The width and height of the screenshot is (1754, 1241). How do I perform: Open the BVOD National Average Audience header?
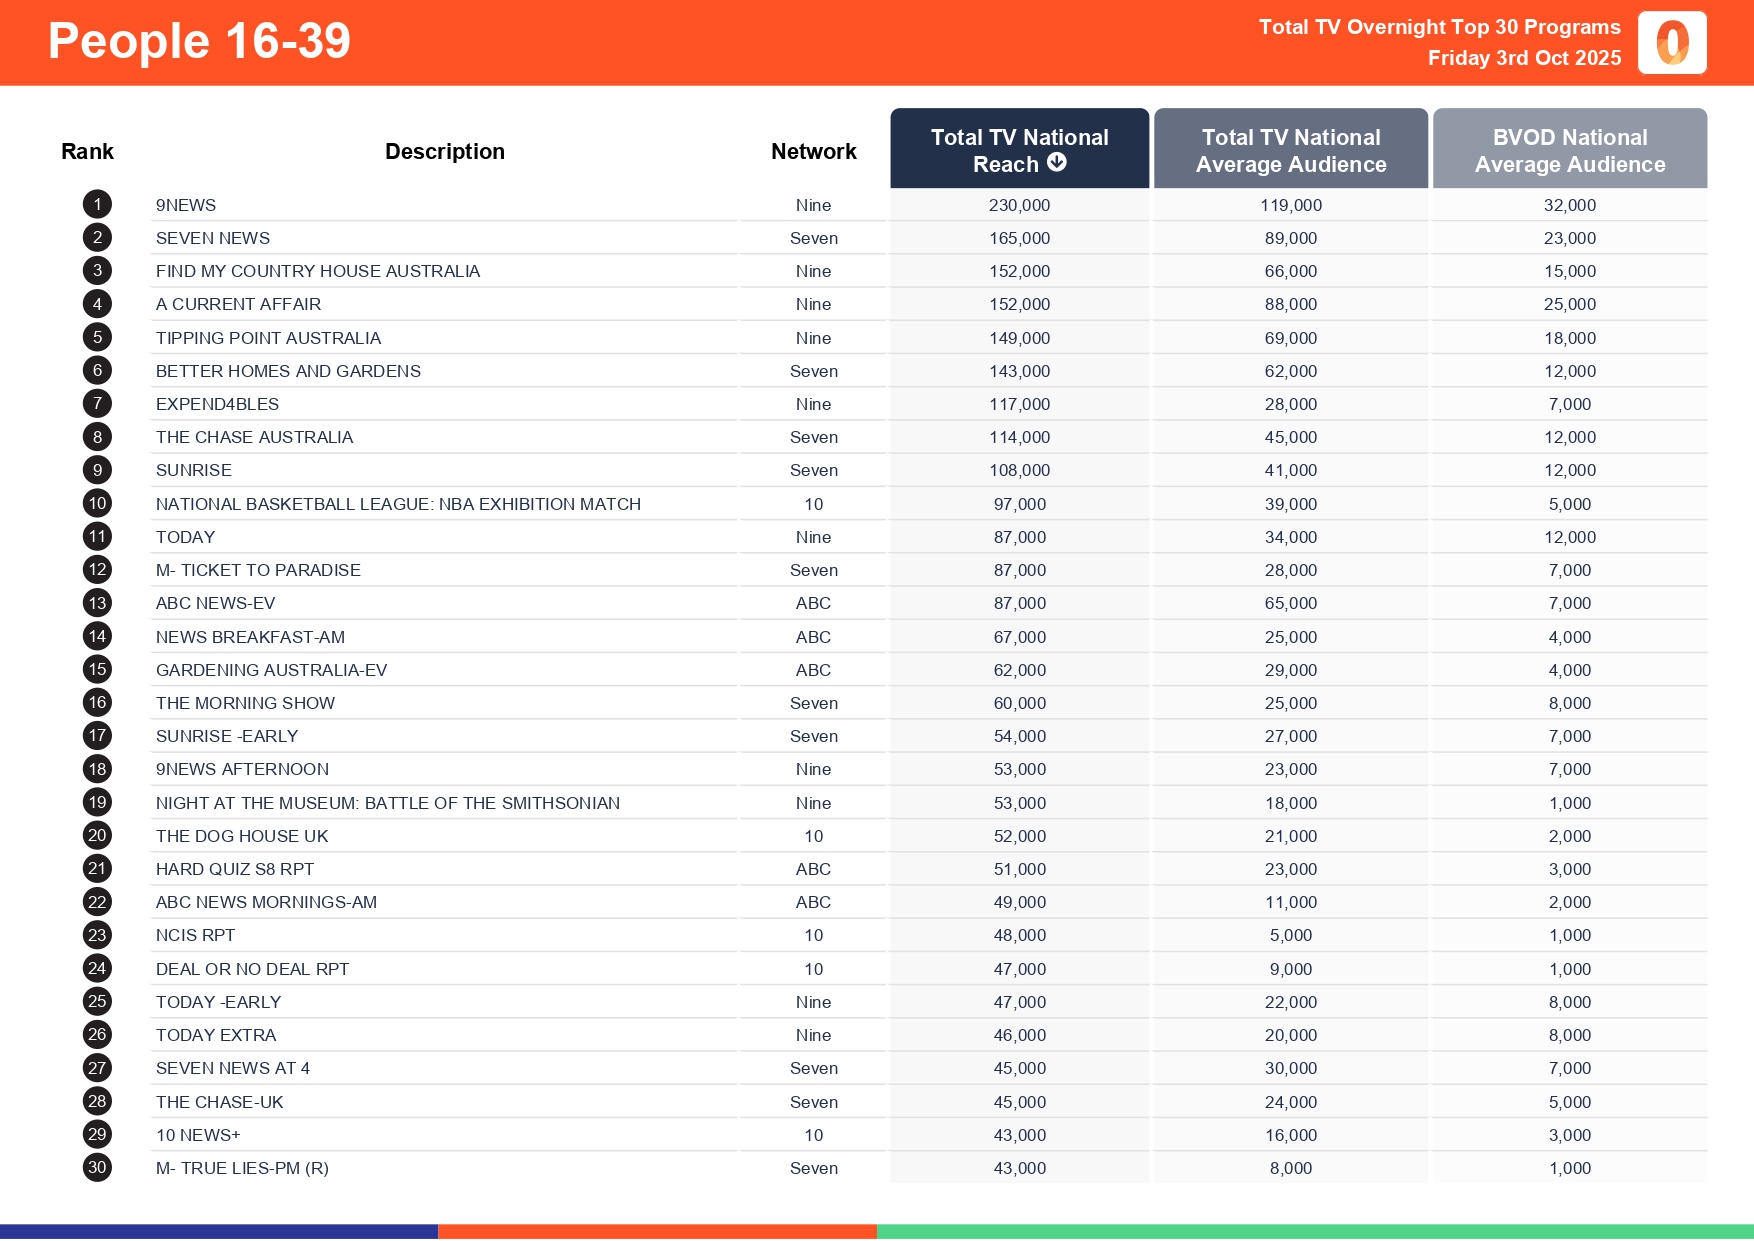(x=1569, y=148)
